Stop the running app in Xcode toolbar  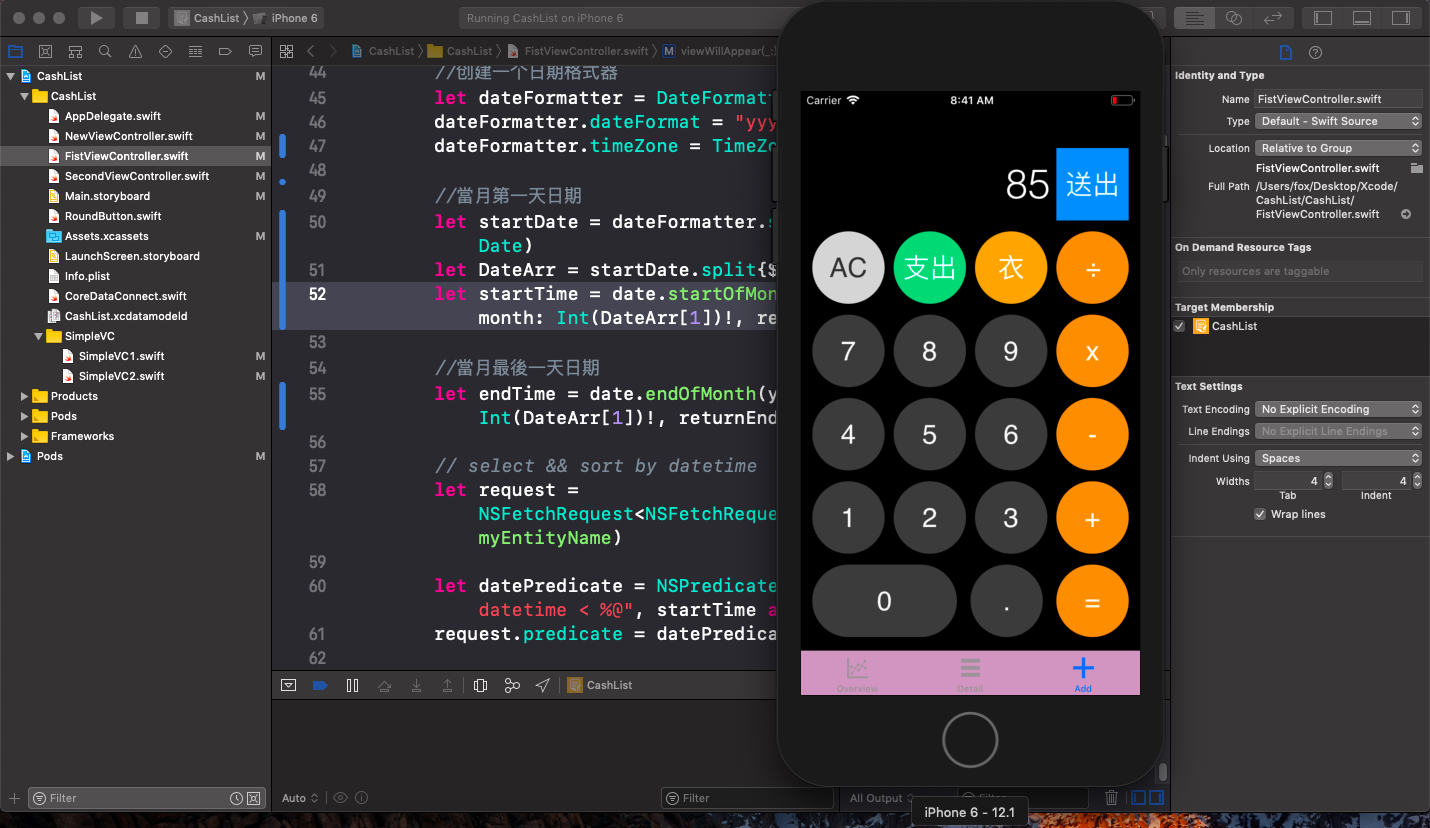(141, 18)
